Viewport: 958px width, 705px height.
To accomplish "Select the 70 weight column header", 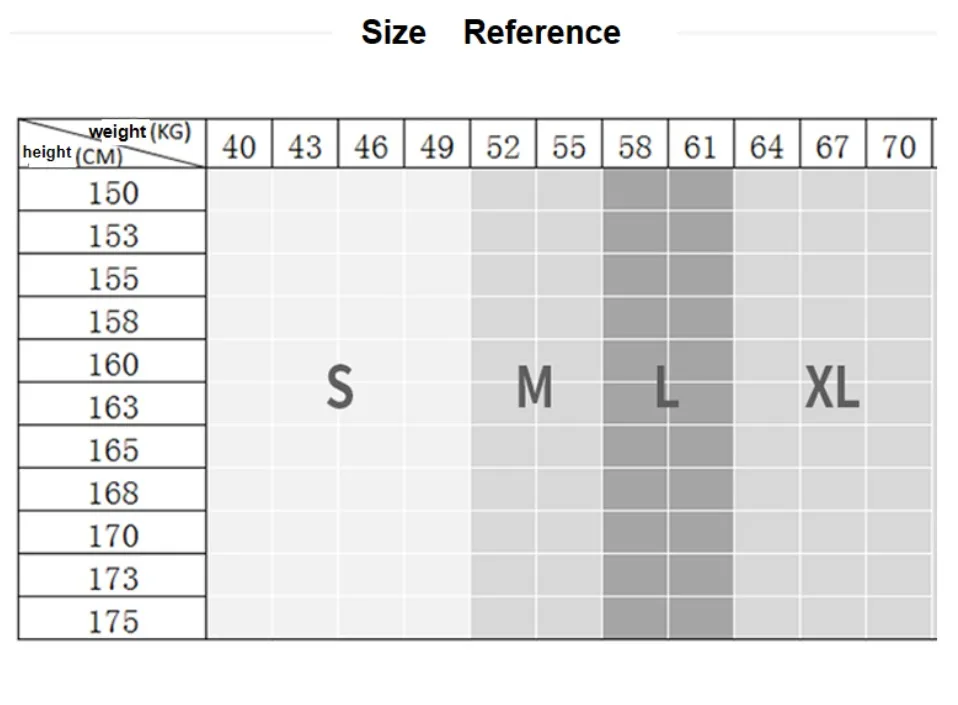I will [898, 147].
